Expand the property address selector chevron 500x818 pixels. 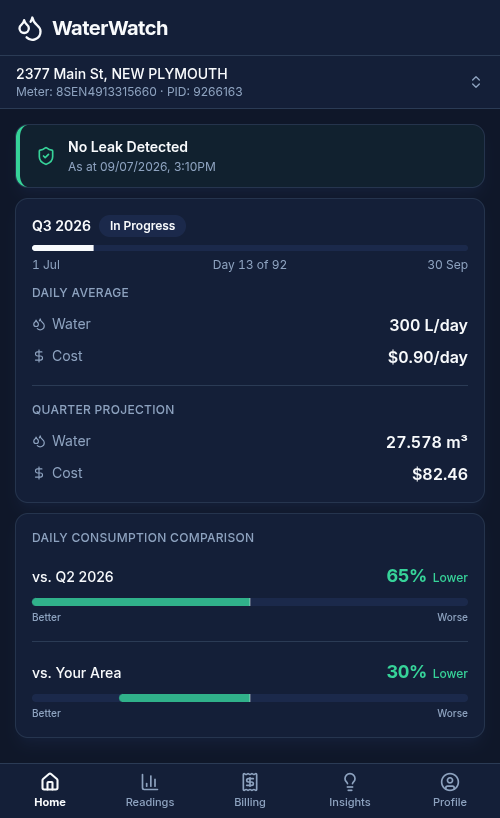pyautogui.click(x=475, y=82)
